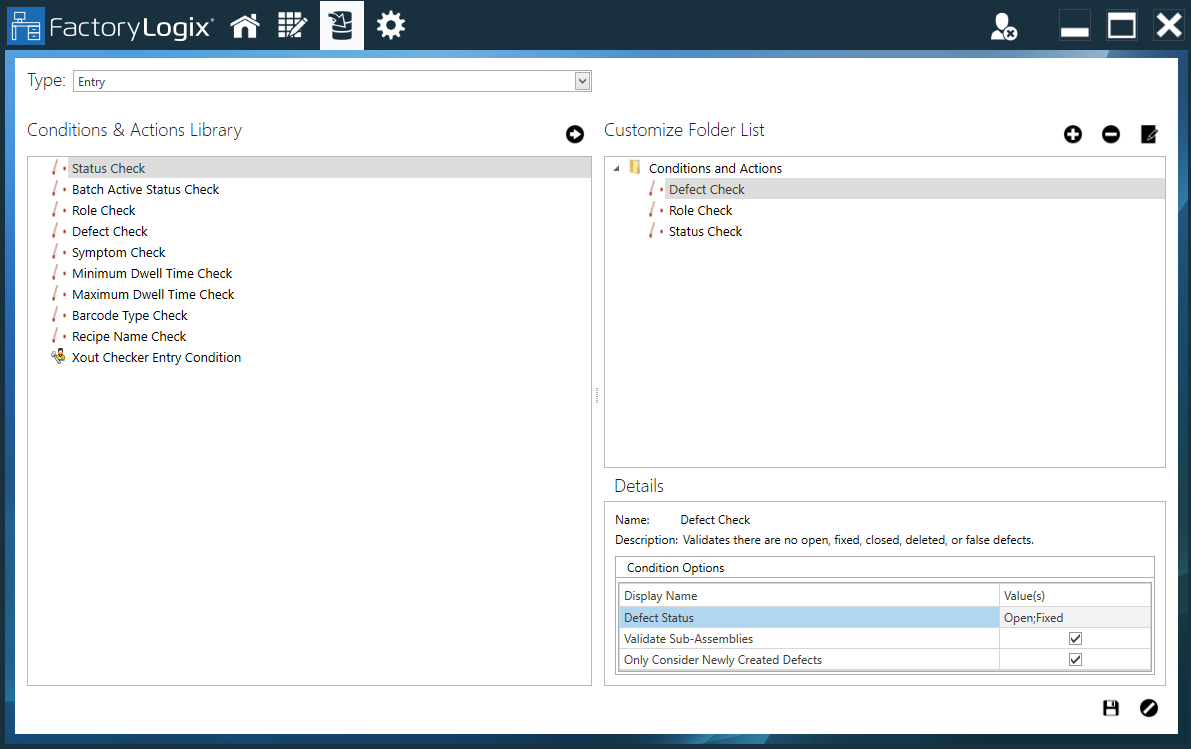Add selected library item with arrow icon
The height and width of the screenshot is (749, 1191).
point(575,134)
